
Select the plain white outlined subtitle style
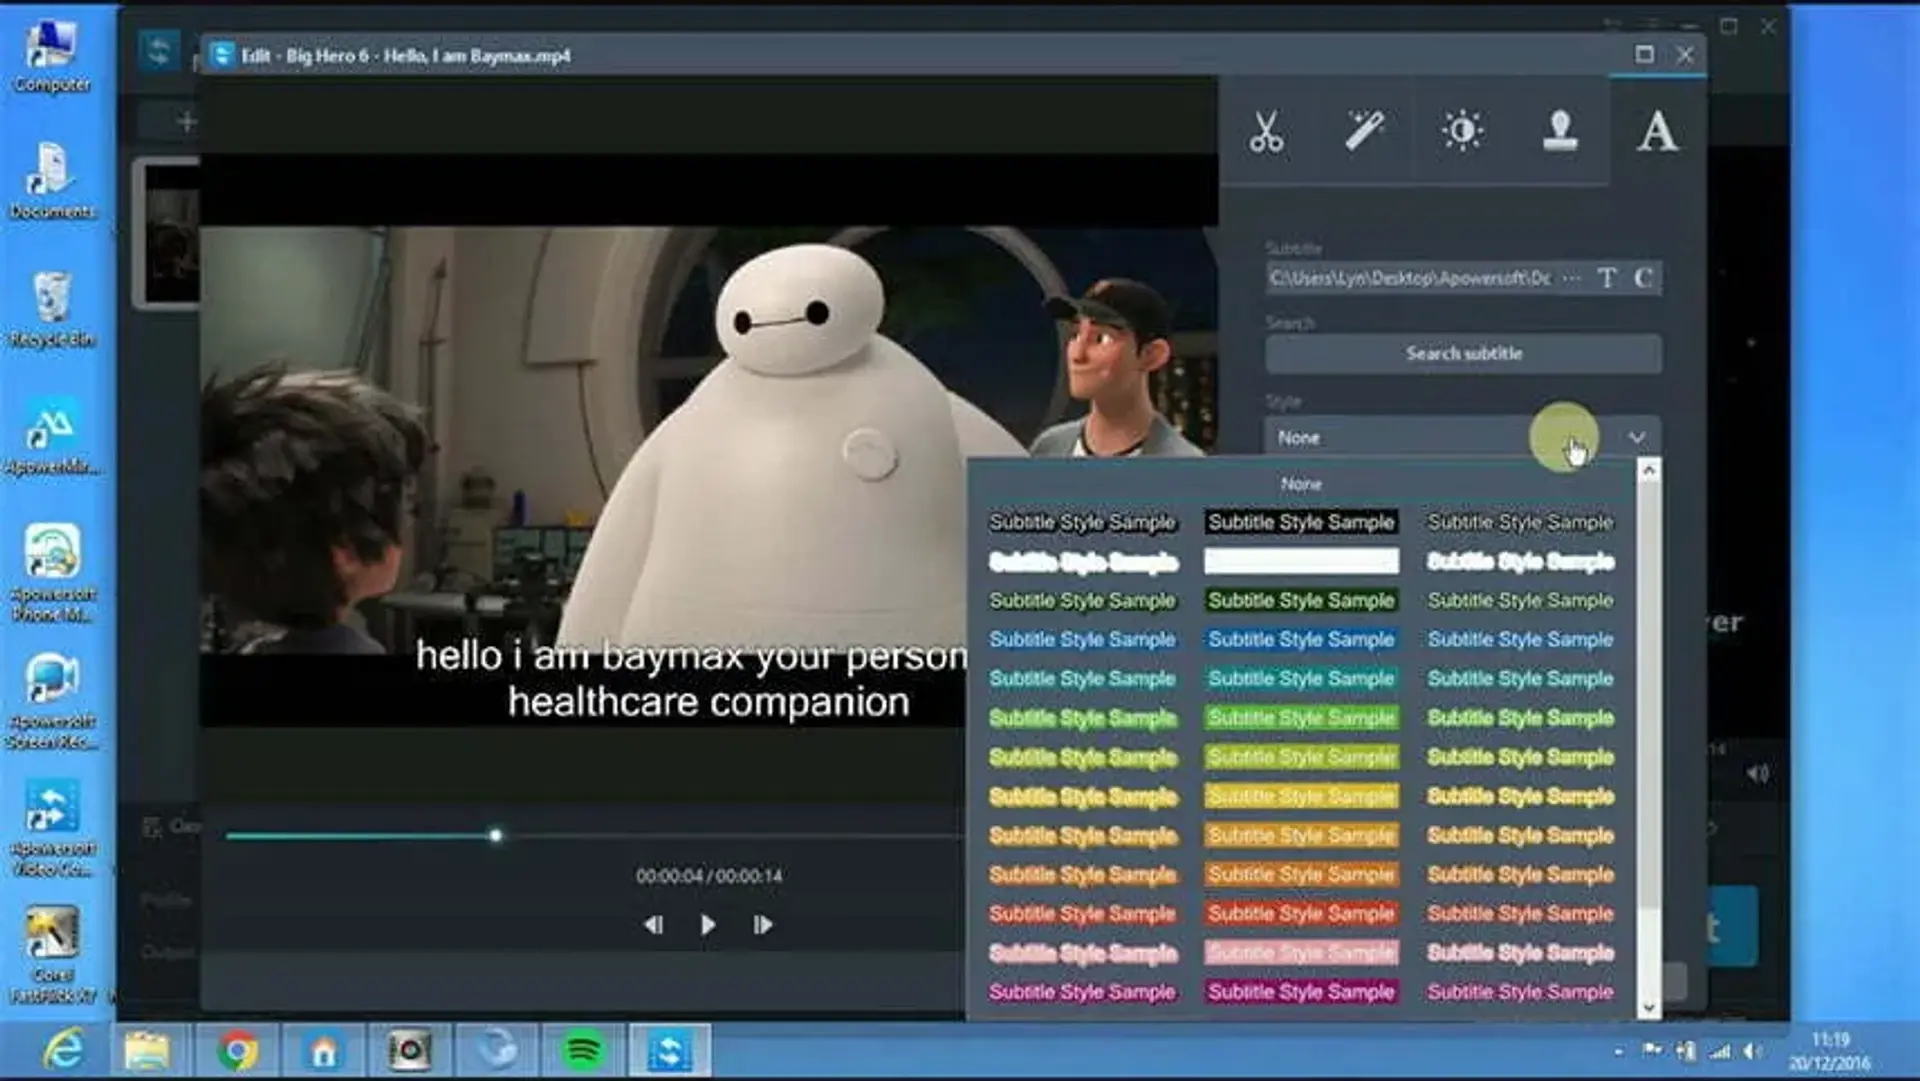pyautogui.click(x=1082, y=522)
